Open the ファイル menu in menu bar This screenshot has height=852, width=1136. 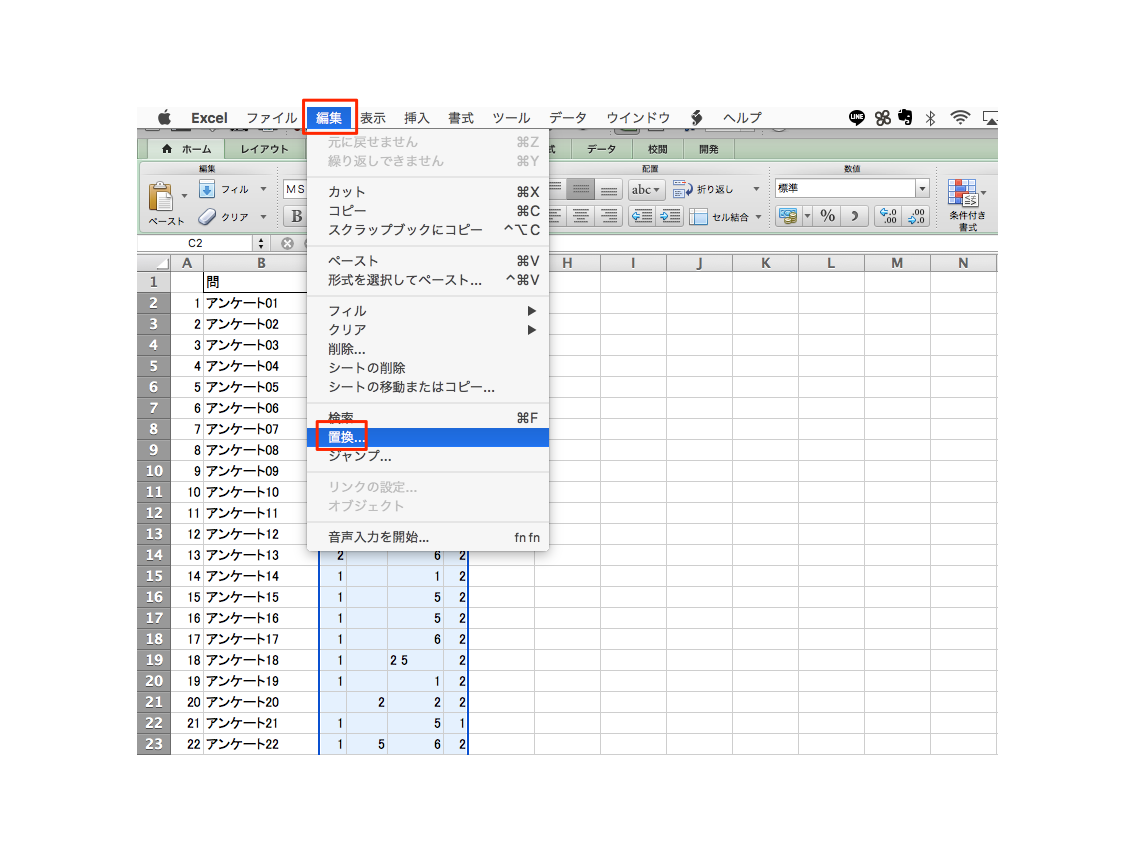coord(272,117)
